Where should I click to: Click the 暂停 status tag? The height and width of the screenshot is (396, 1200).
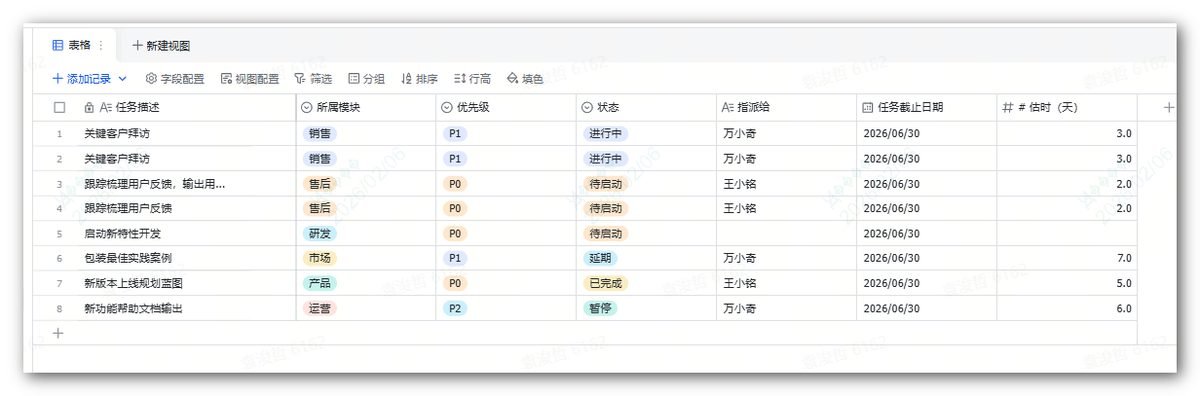pos(601,308)
